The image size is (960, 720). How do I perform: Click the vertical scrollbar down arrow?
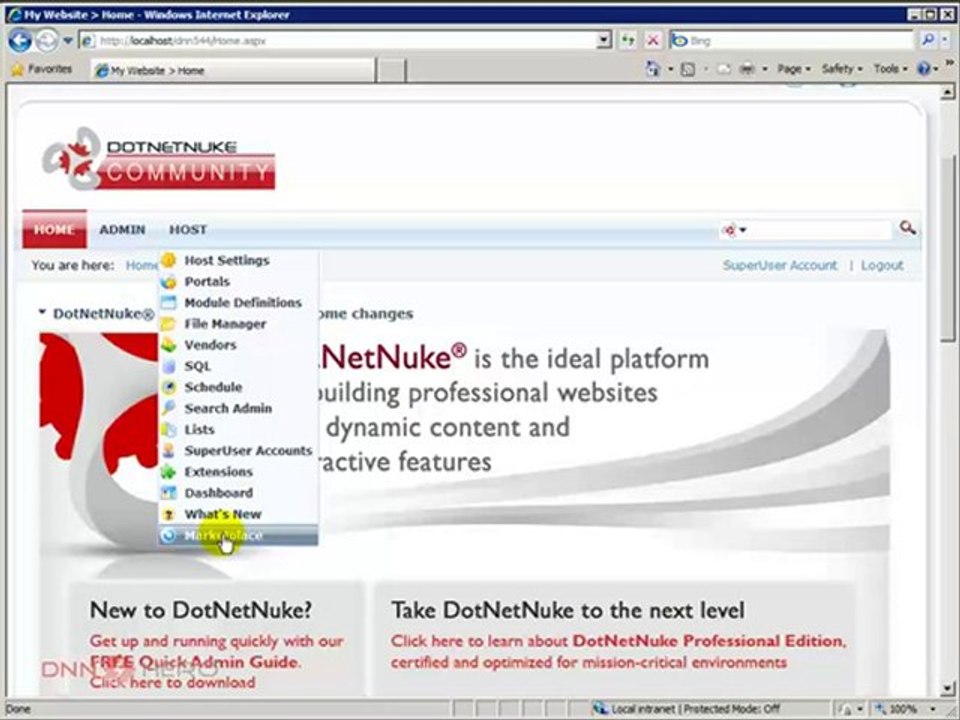point(948,690)
